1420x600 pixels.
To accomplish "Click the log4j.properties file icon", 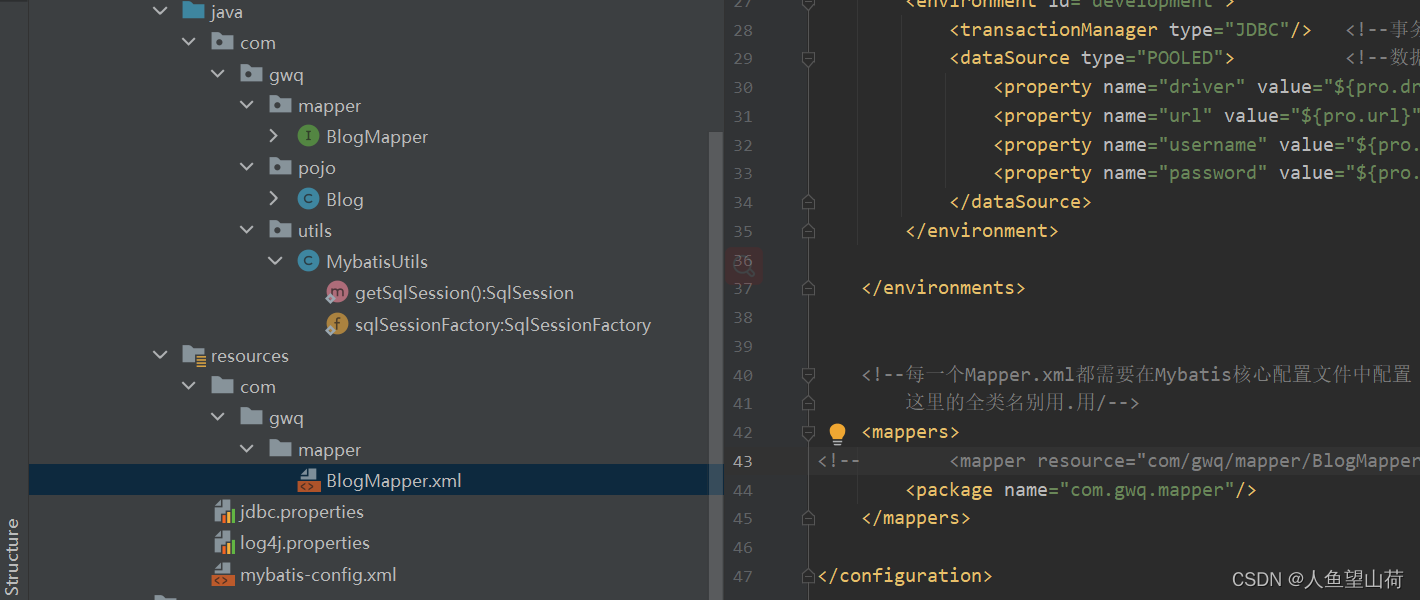I will [x=224, y=543].
